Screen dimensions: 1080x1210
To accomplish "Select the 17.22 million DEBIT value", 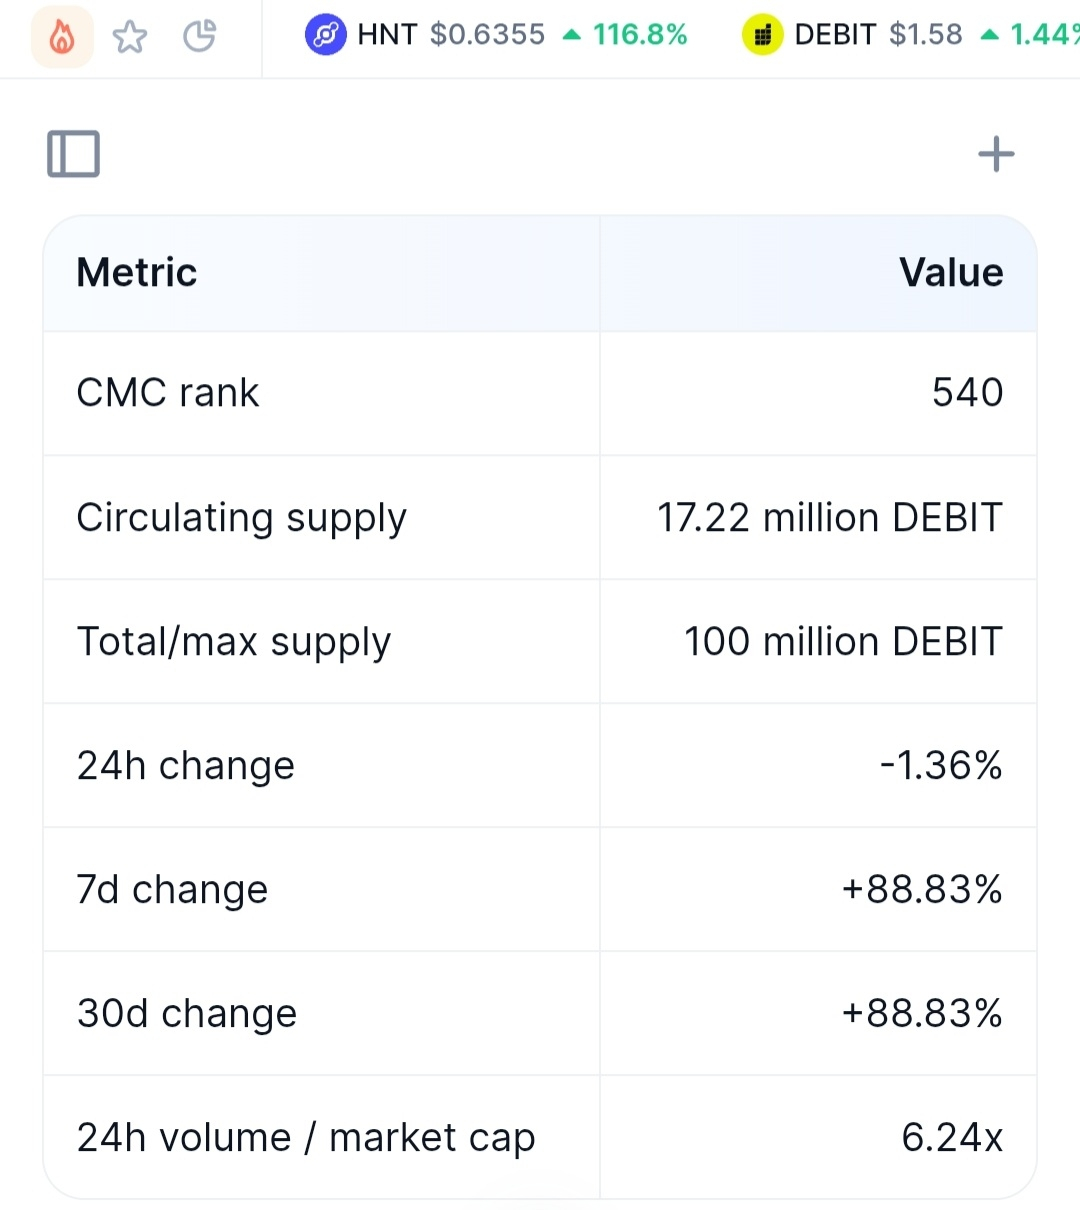I will tap(830, 518).
